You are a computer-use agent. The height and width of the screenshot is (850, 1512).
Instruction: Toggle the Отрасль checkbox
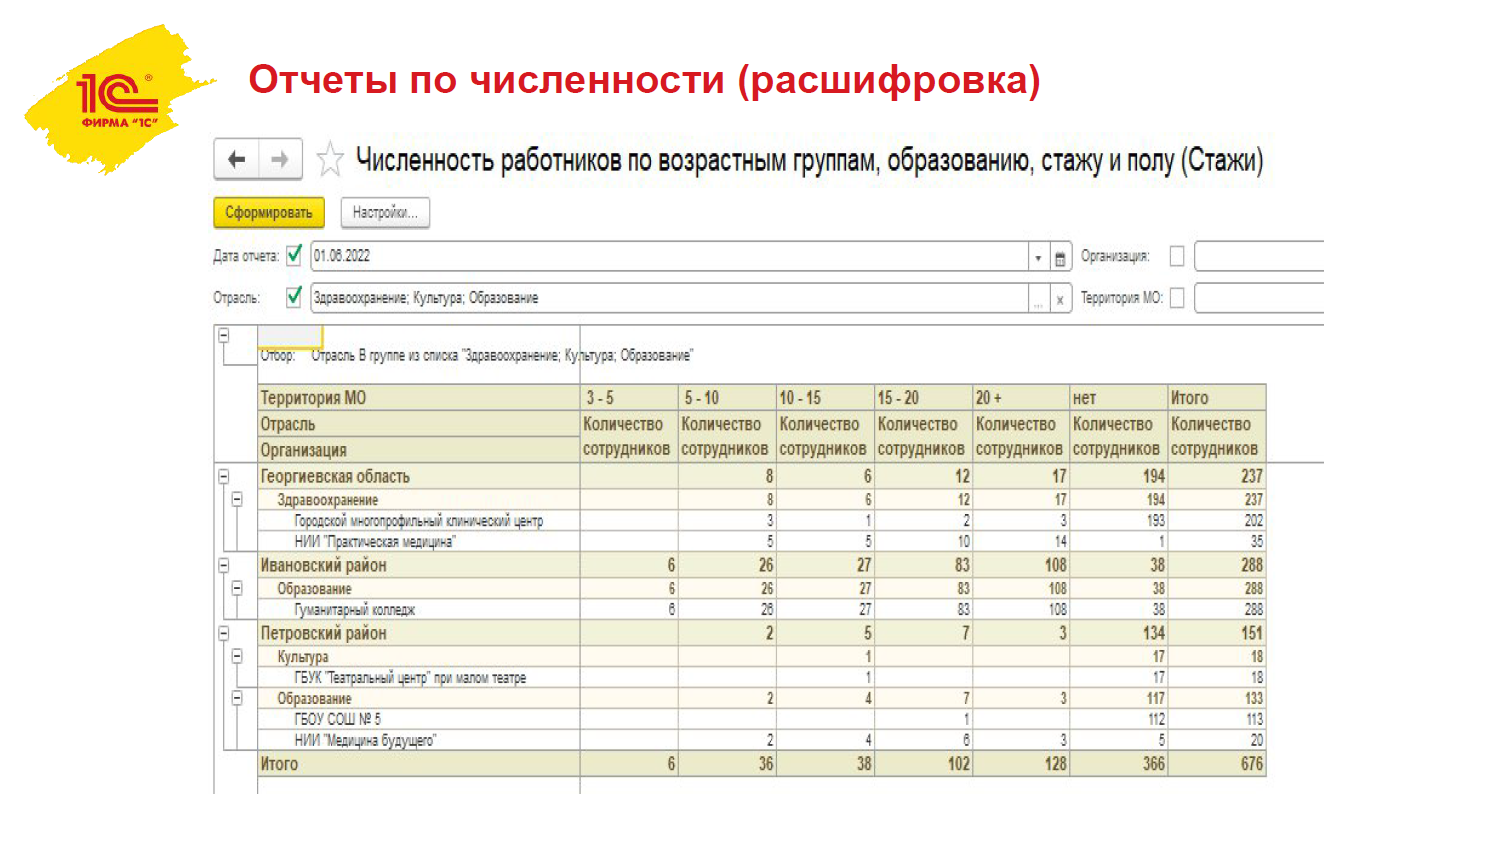(x=294, y=297)
